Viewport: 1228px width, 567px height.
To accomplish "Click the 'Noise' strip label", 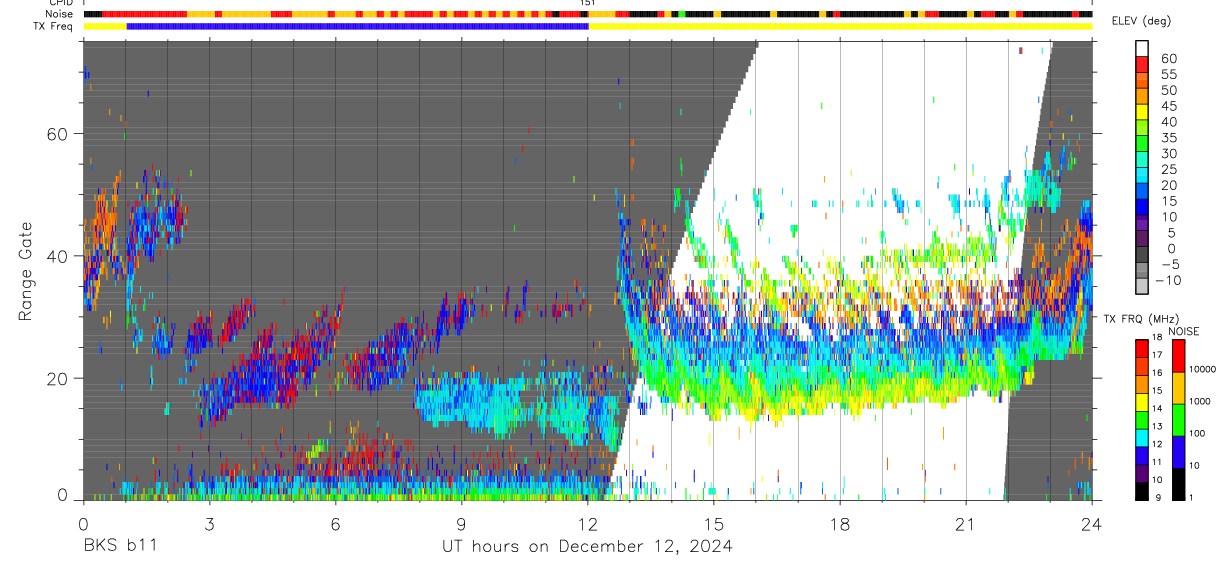I will (60, 15).
